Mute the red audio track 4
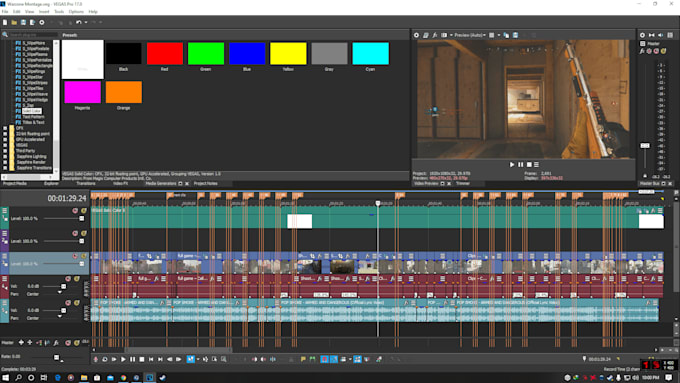The height and width of the screenshot is (383, 680). (68, 279)
